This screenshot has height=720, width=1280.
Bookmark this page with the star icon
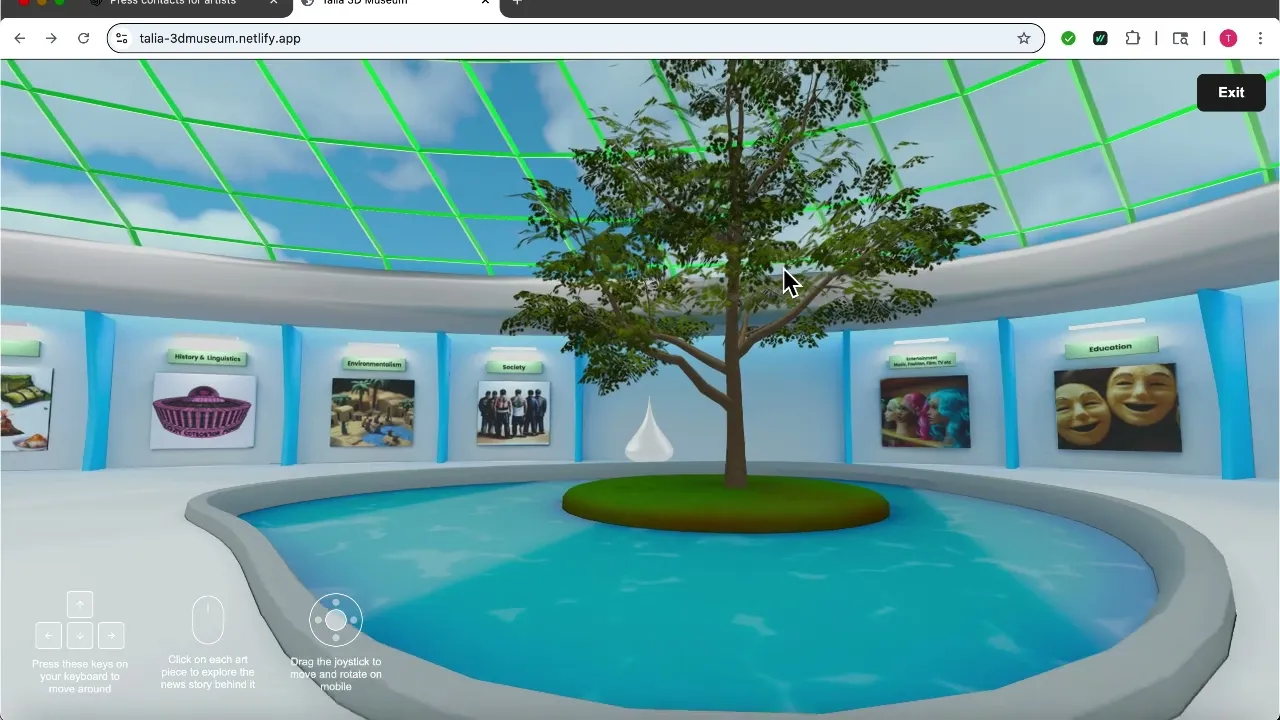(x=1024, y=38)
